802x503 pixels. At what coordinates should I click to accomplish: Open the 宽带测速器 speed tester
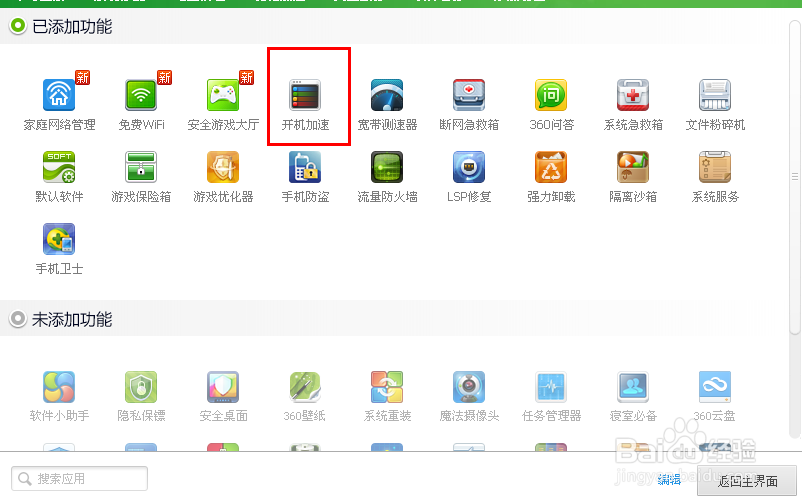(387, 95)
